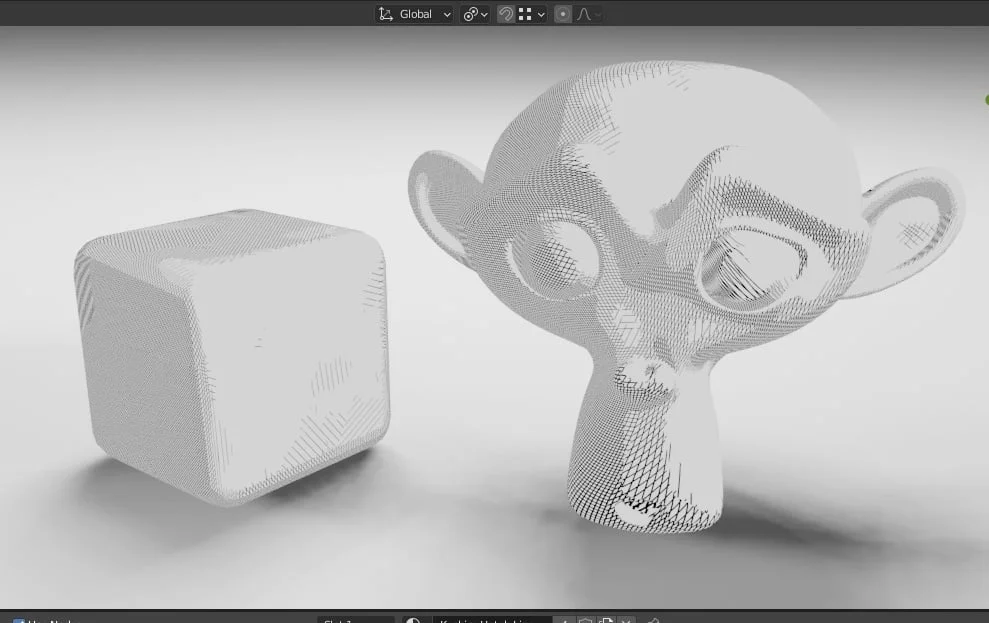Click the material preview swatch before the name

(x=415, y=619)
